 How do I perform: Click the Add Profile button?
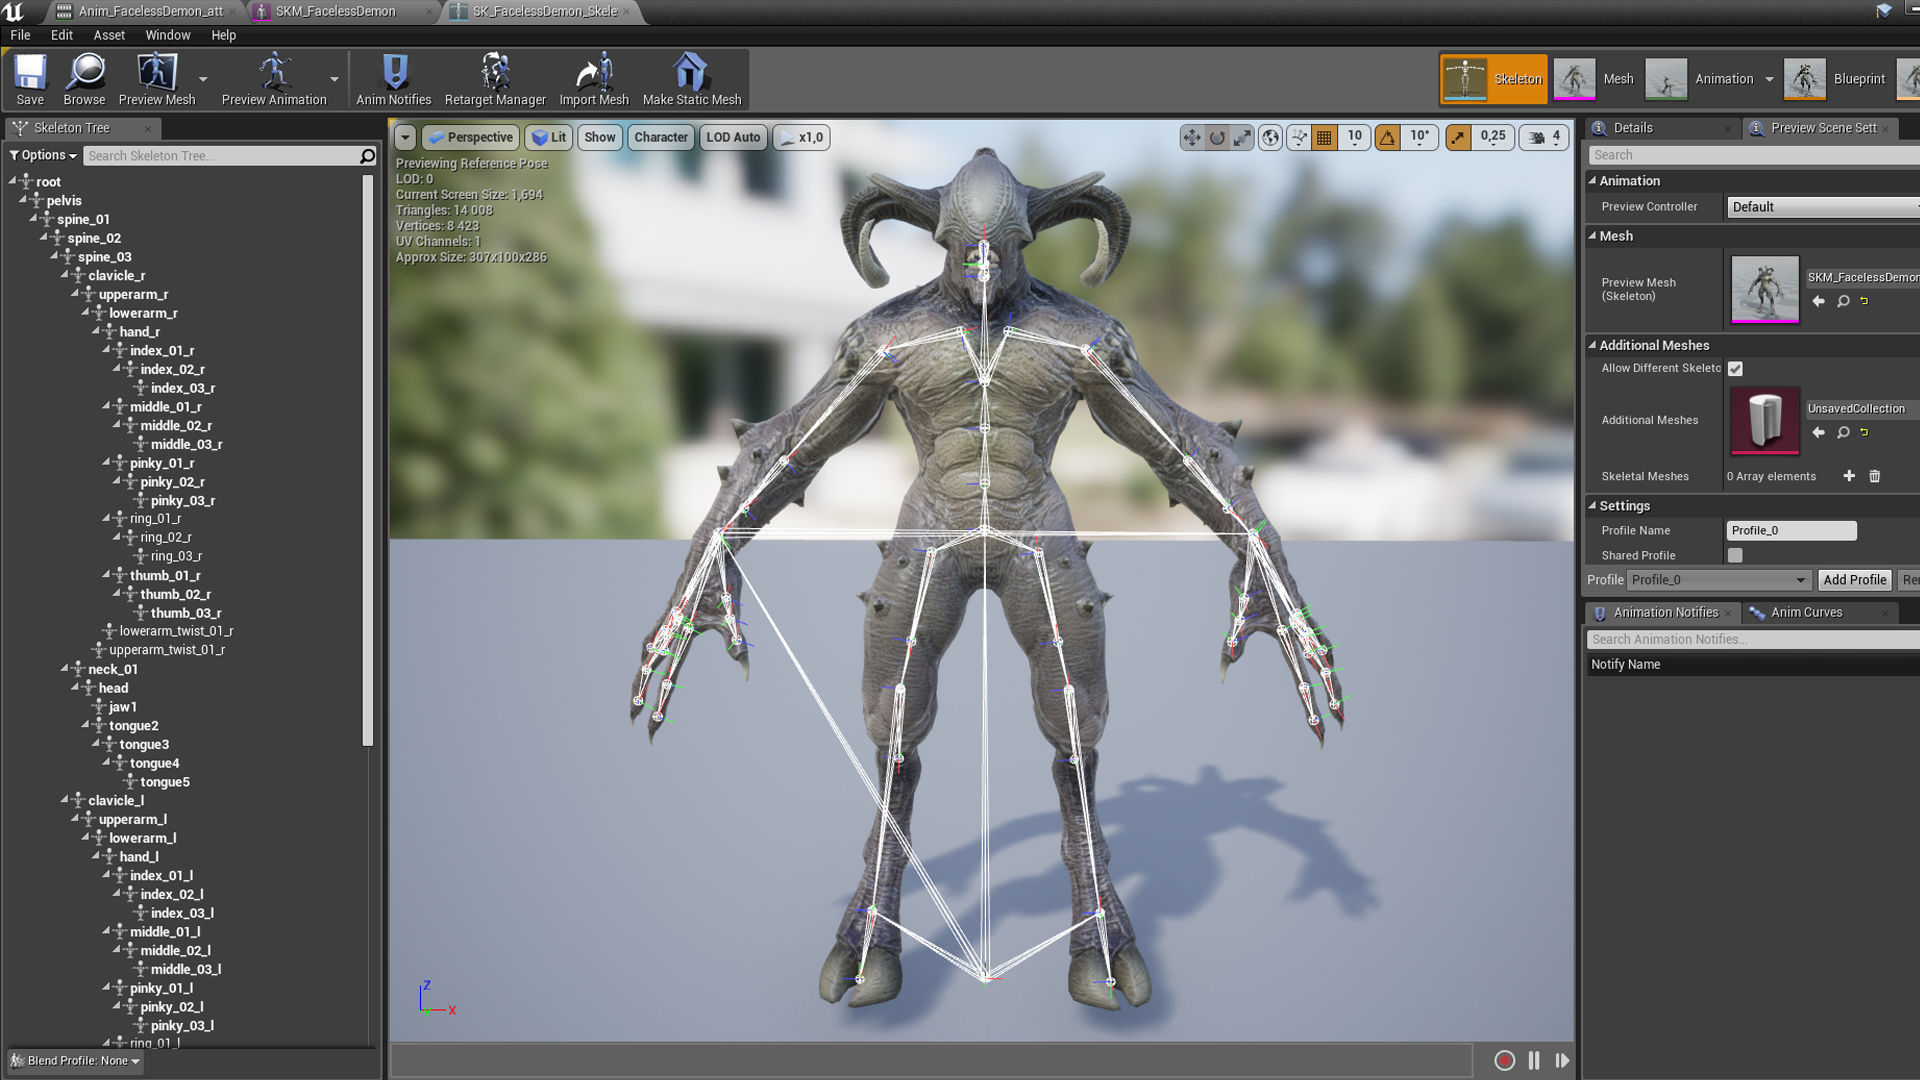(1854, 580)
